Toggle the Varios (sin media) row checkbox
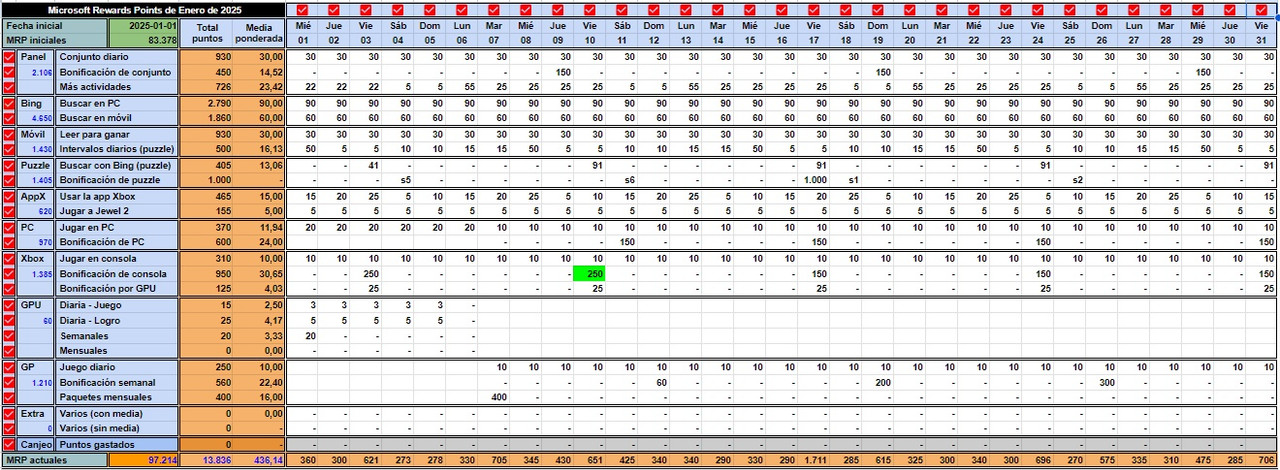This screenshot has height=470, width=1280. [9, 428]
